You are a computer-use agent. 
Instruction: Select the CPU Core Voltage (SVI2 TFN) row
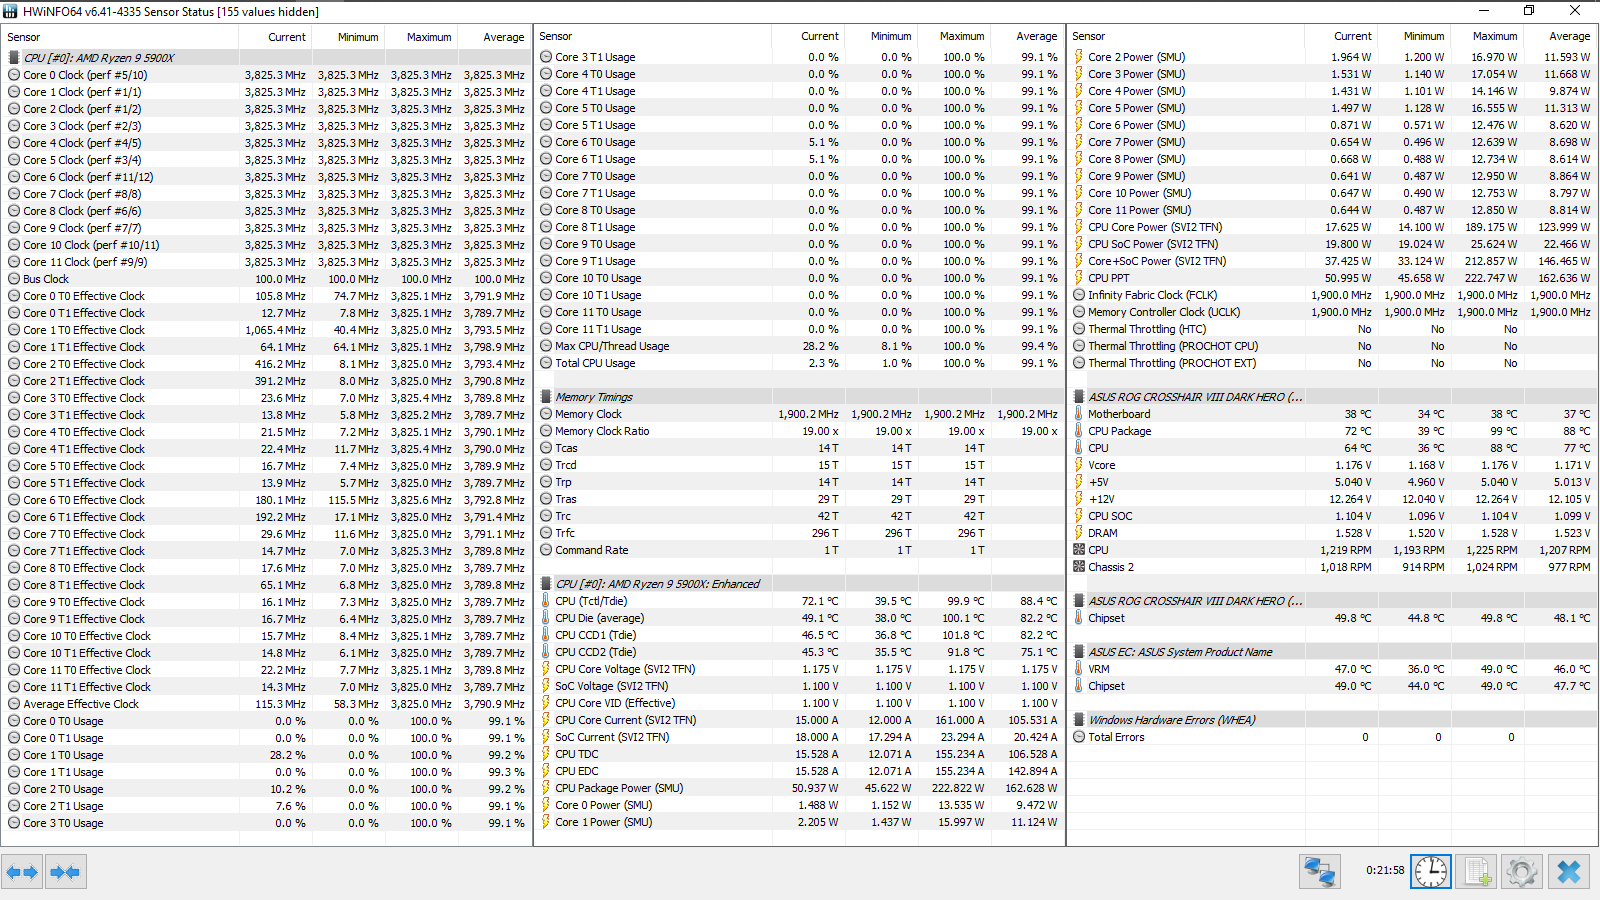(799, 669)
